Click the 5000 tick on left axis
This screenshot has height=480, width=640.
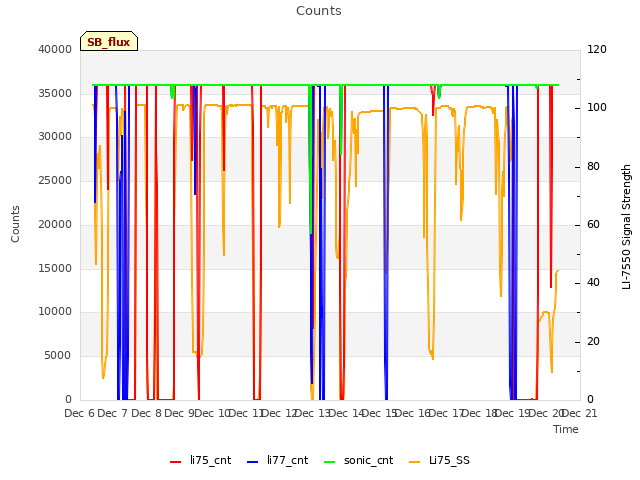58,356
